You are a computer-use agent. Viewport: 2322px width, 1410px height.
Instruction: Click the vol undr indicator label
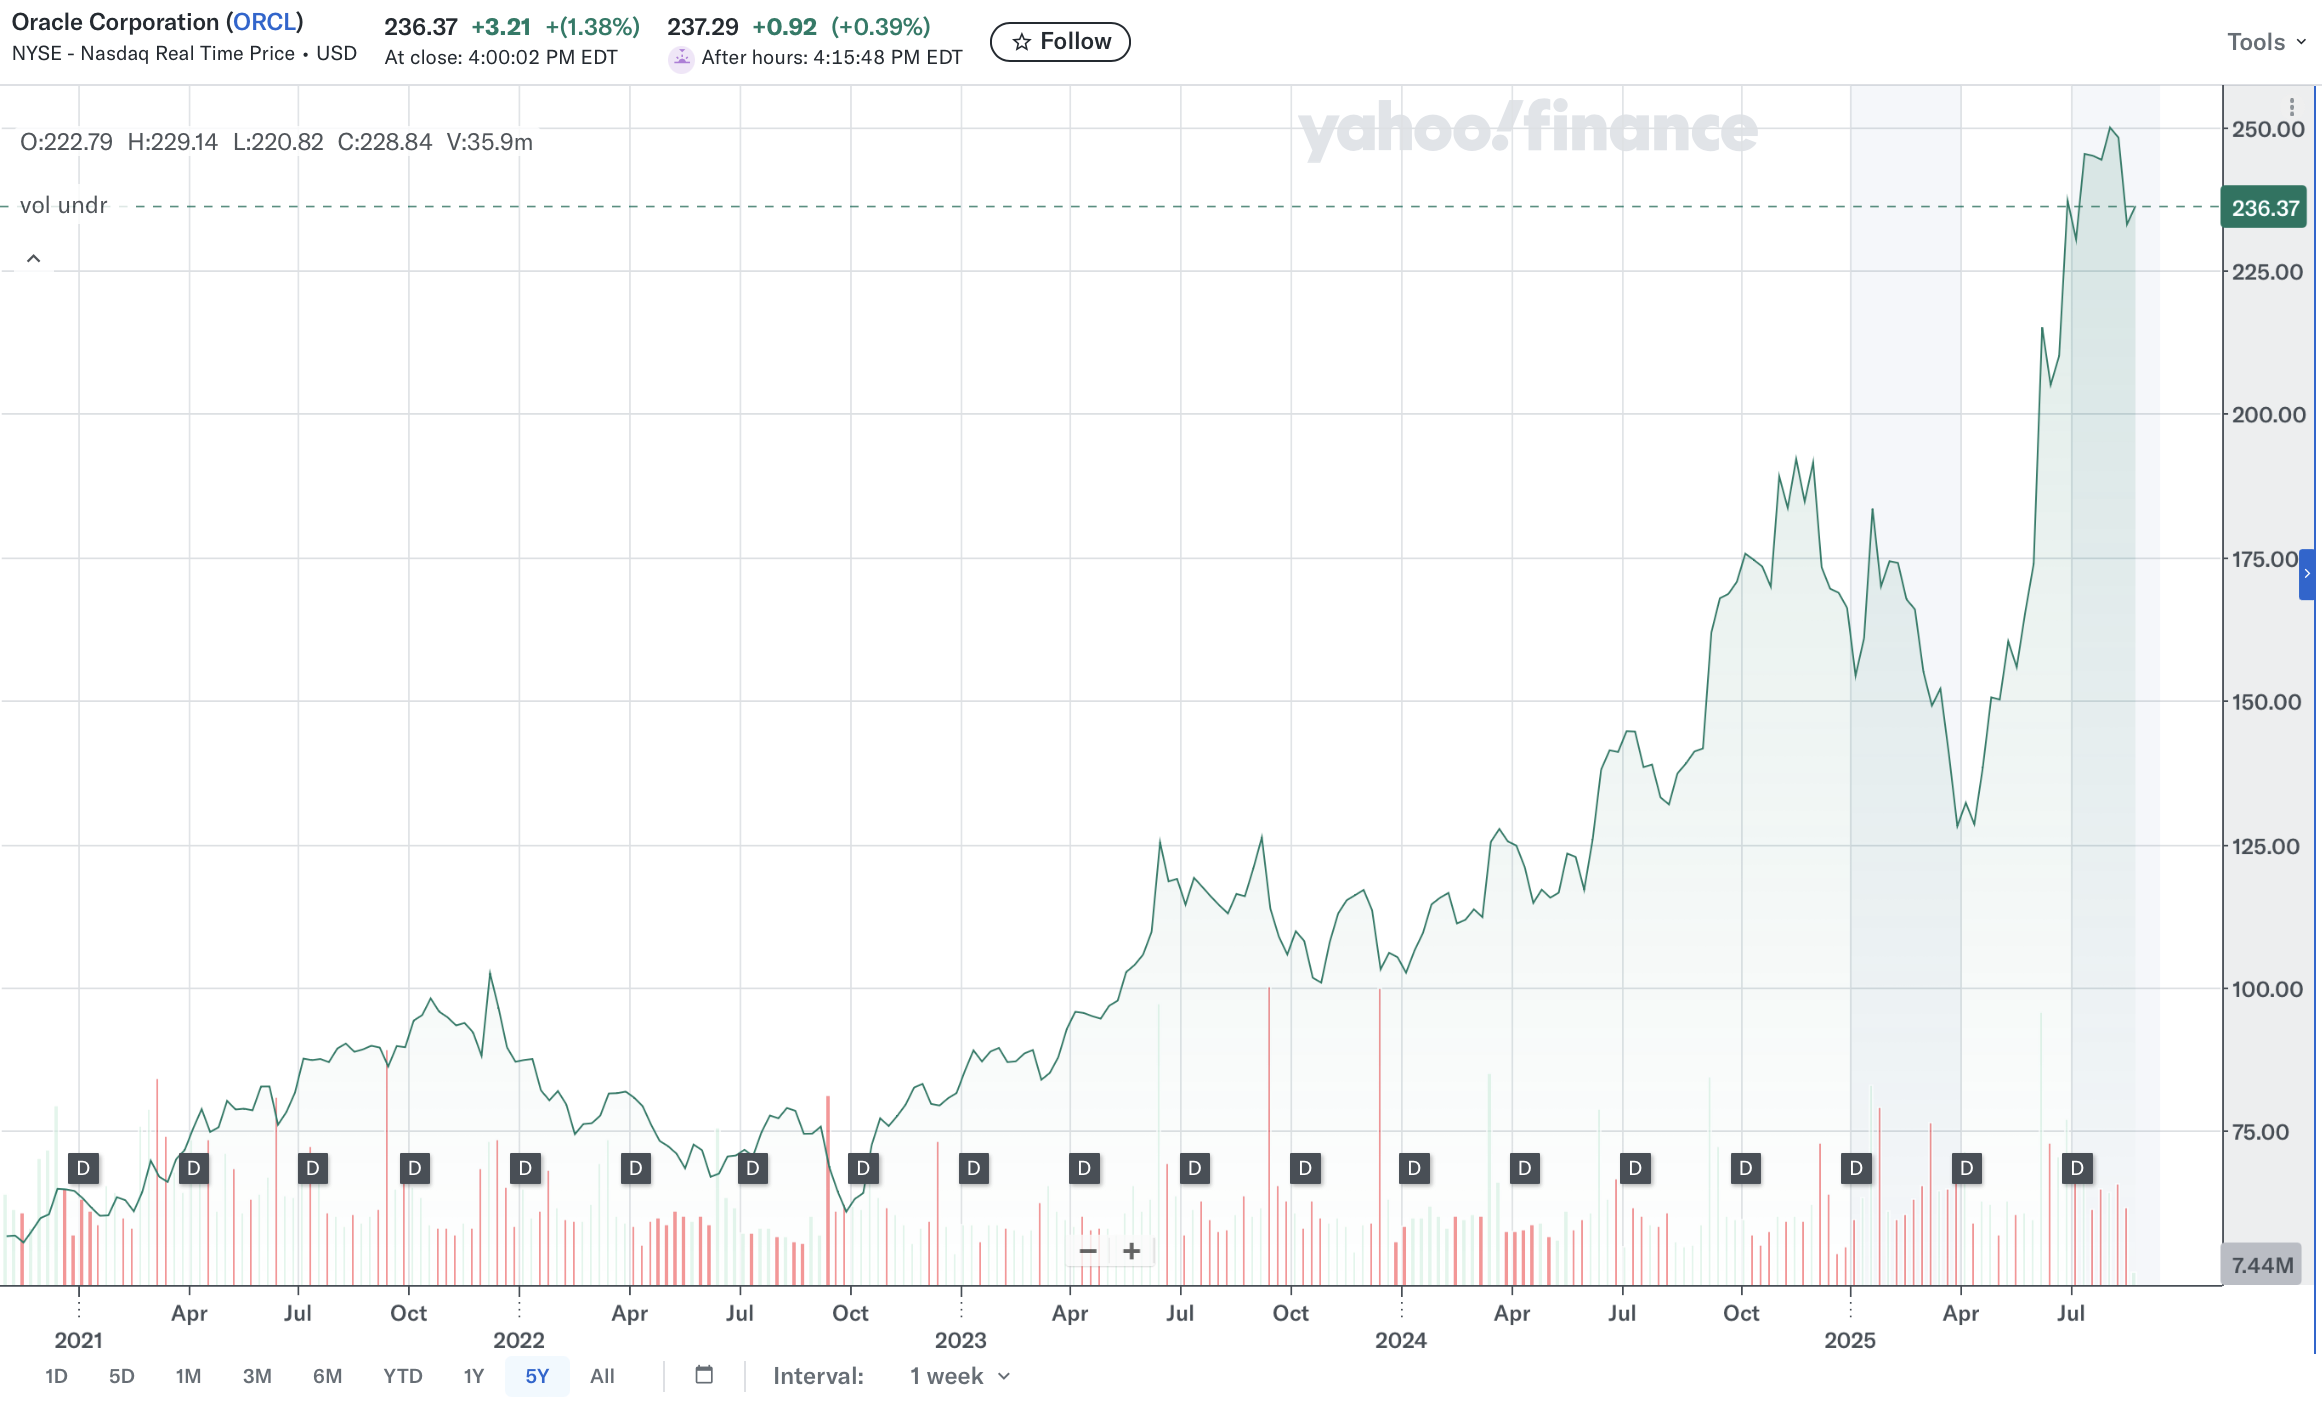point(63,205)
